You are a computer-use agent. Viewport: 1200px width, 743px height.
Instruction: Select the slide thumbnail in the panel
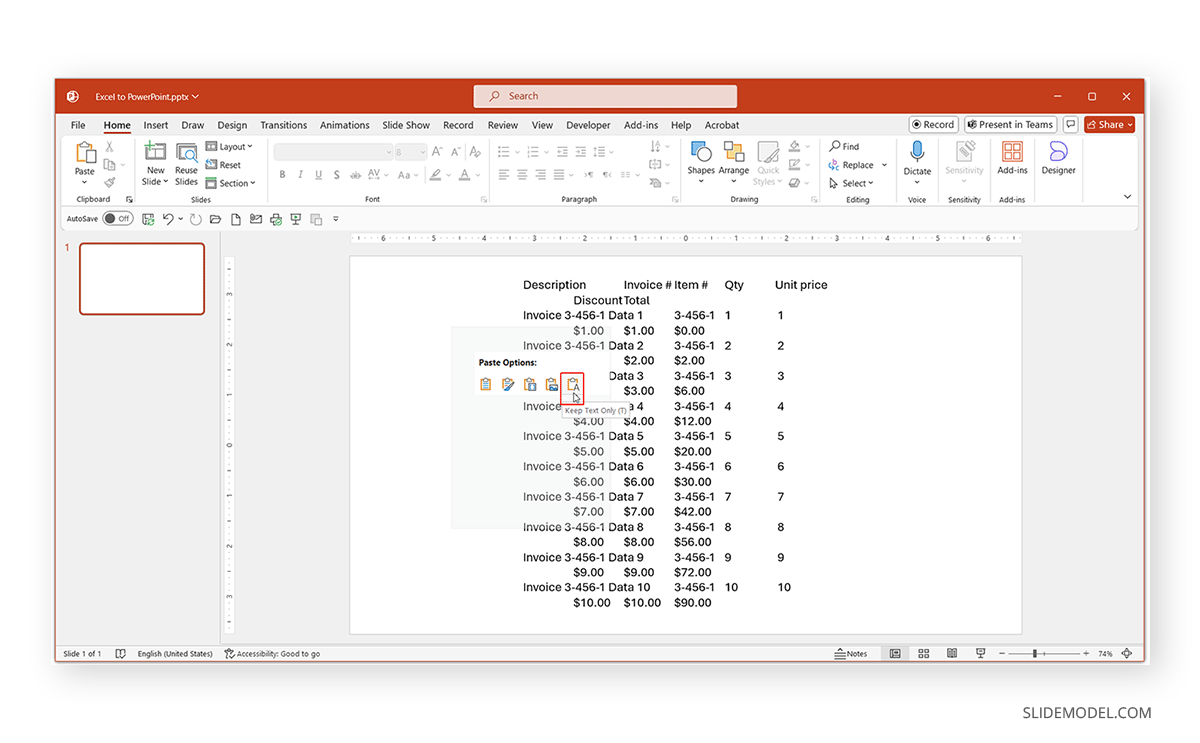[141, 279]
